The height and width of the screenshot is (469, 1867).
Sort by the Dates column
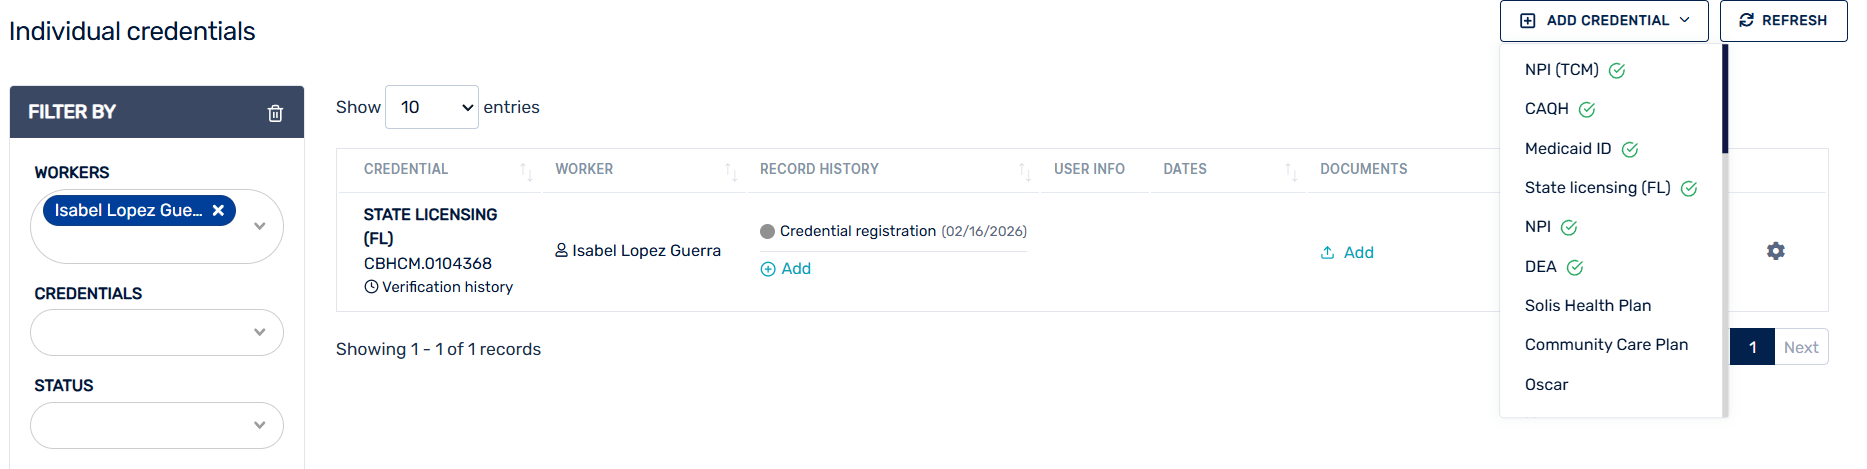(x=1290, y=171)
